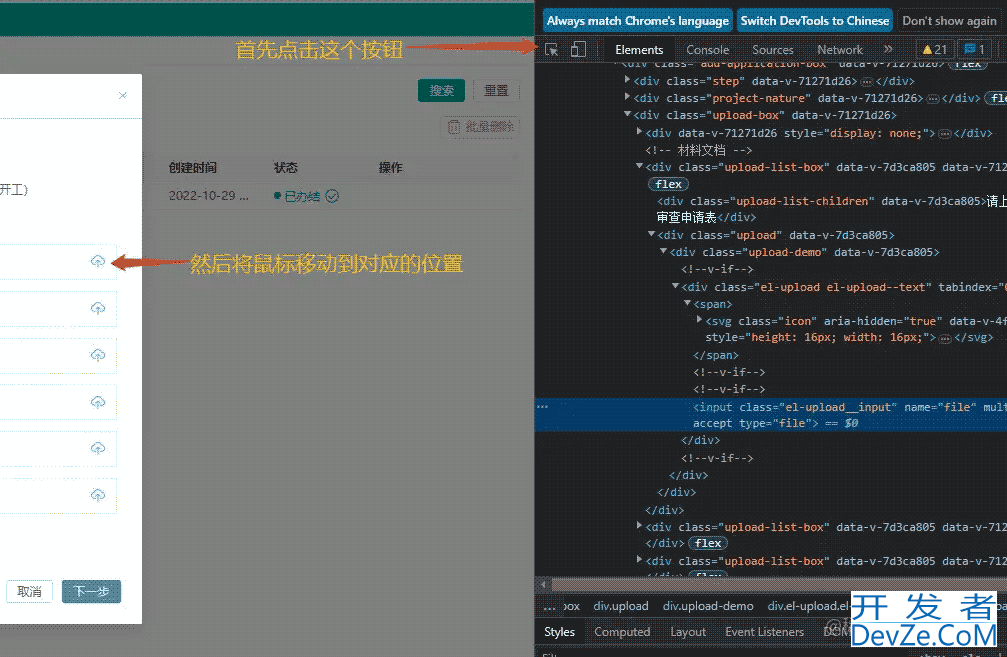The image size is (1007, 657).
Task: Click fourth cloud upload icon
Action: coord(98,402)
